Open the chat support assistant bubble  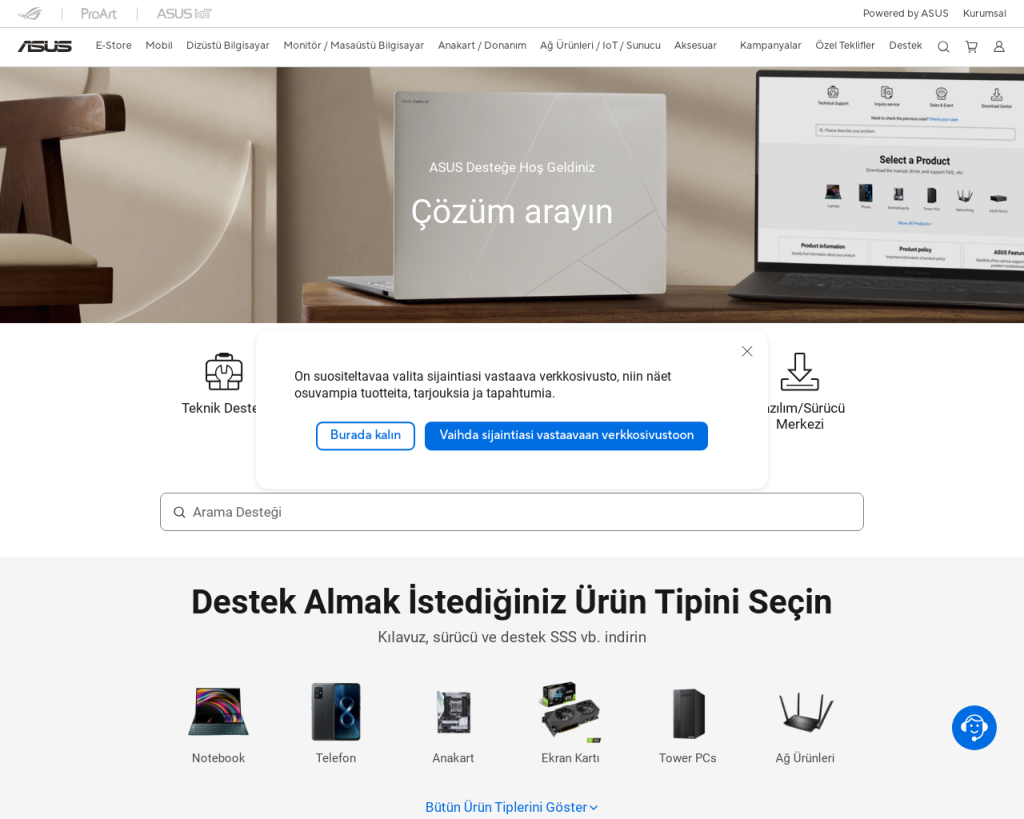[x=974, y=728]
